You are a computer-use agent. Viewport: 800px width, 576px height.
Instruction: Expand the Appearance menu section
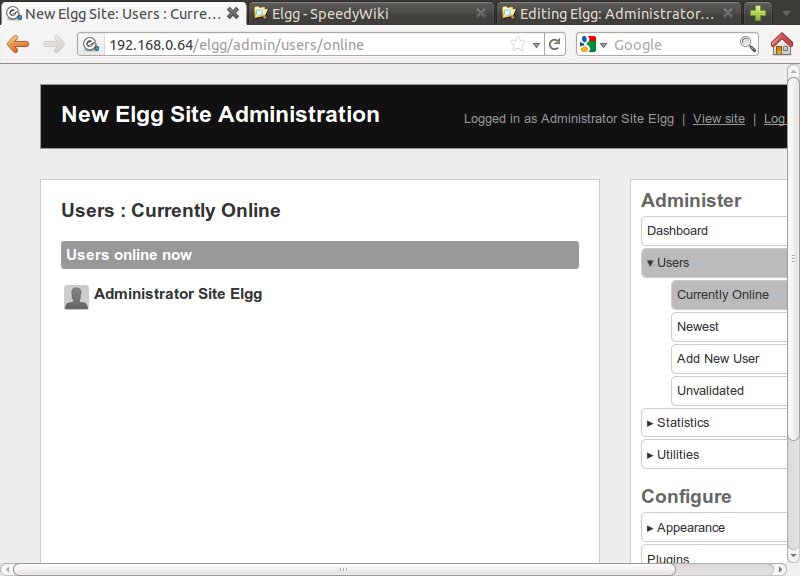(x=714, y=528)
